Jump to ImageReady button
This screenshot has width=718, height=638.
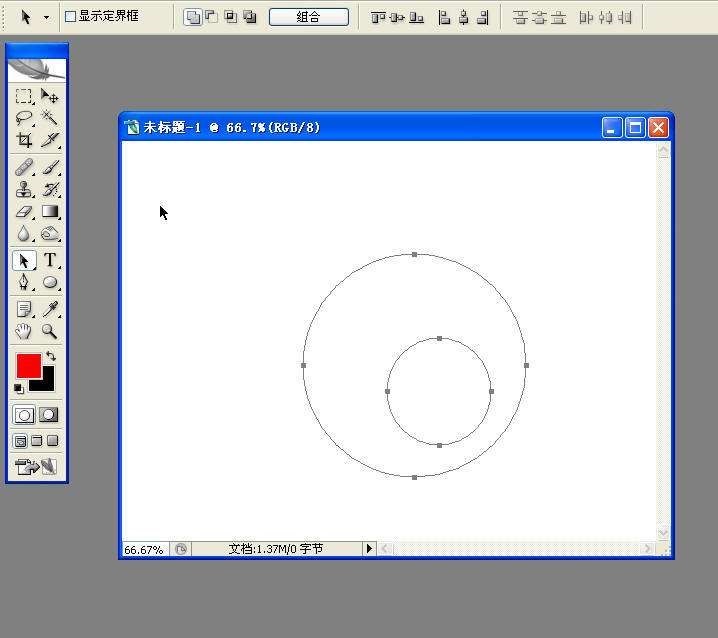[x=36, y=467]
